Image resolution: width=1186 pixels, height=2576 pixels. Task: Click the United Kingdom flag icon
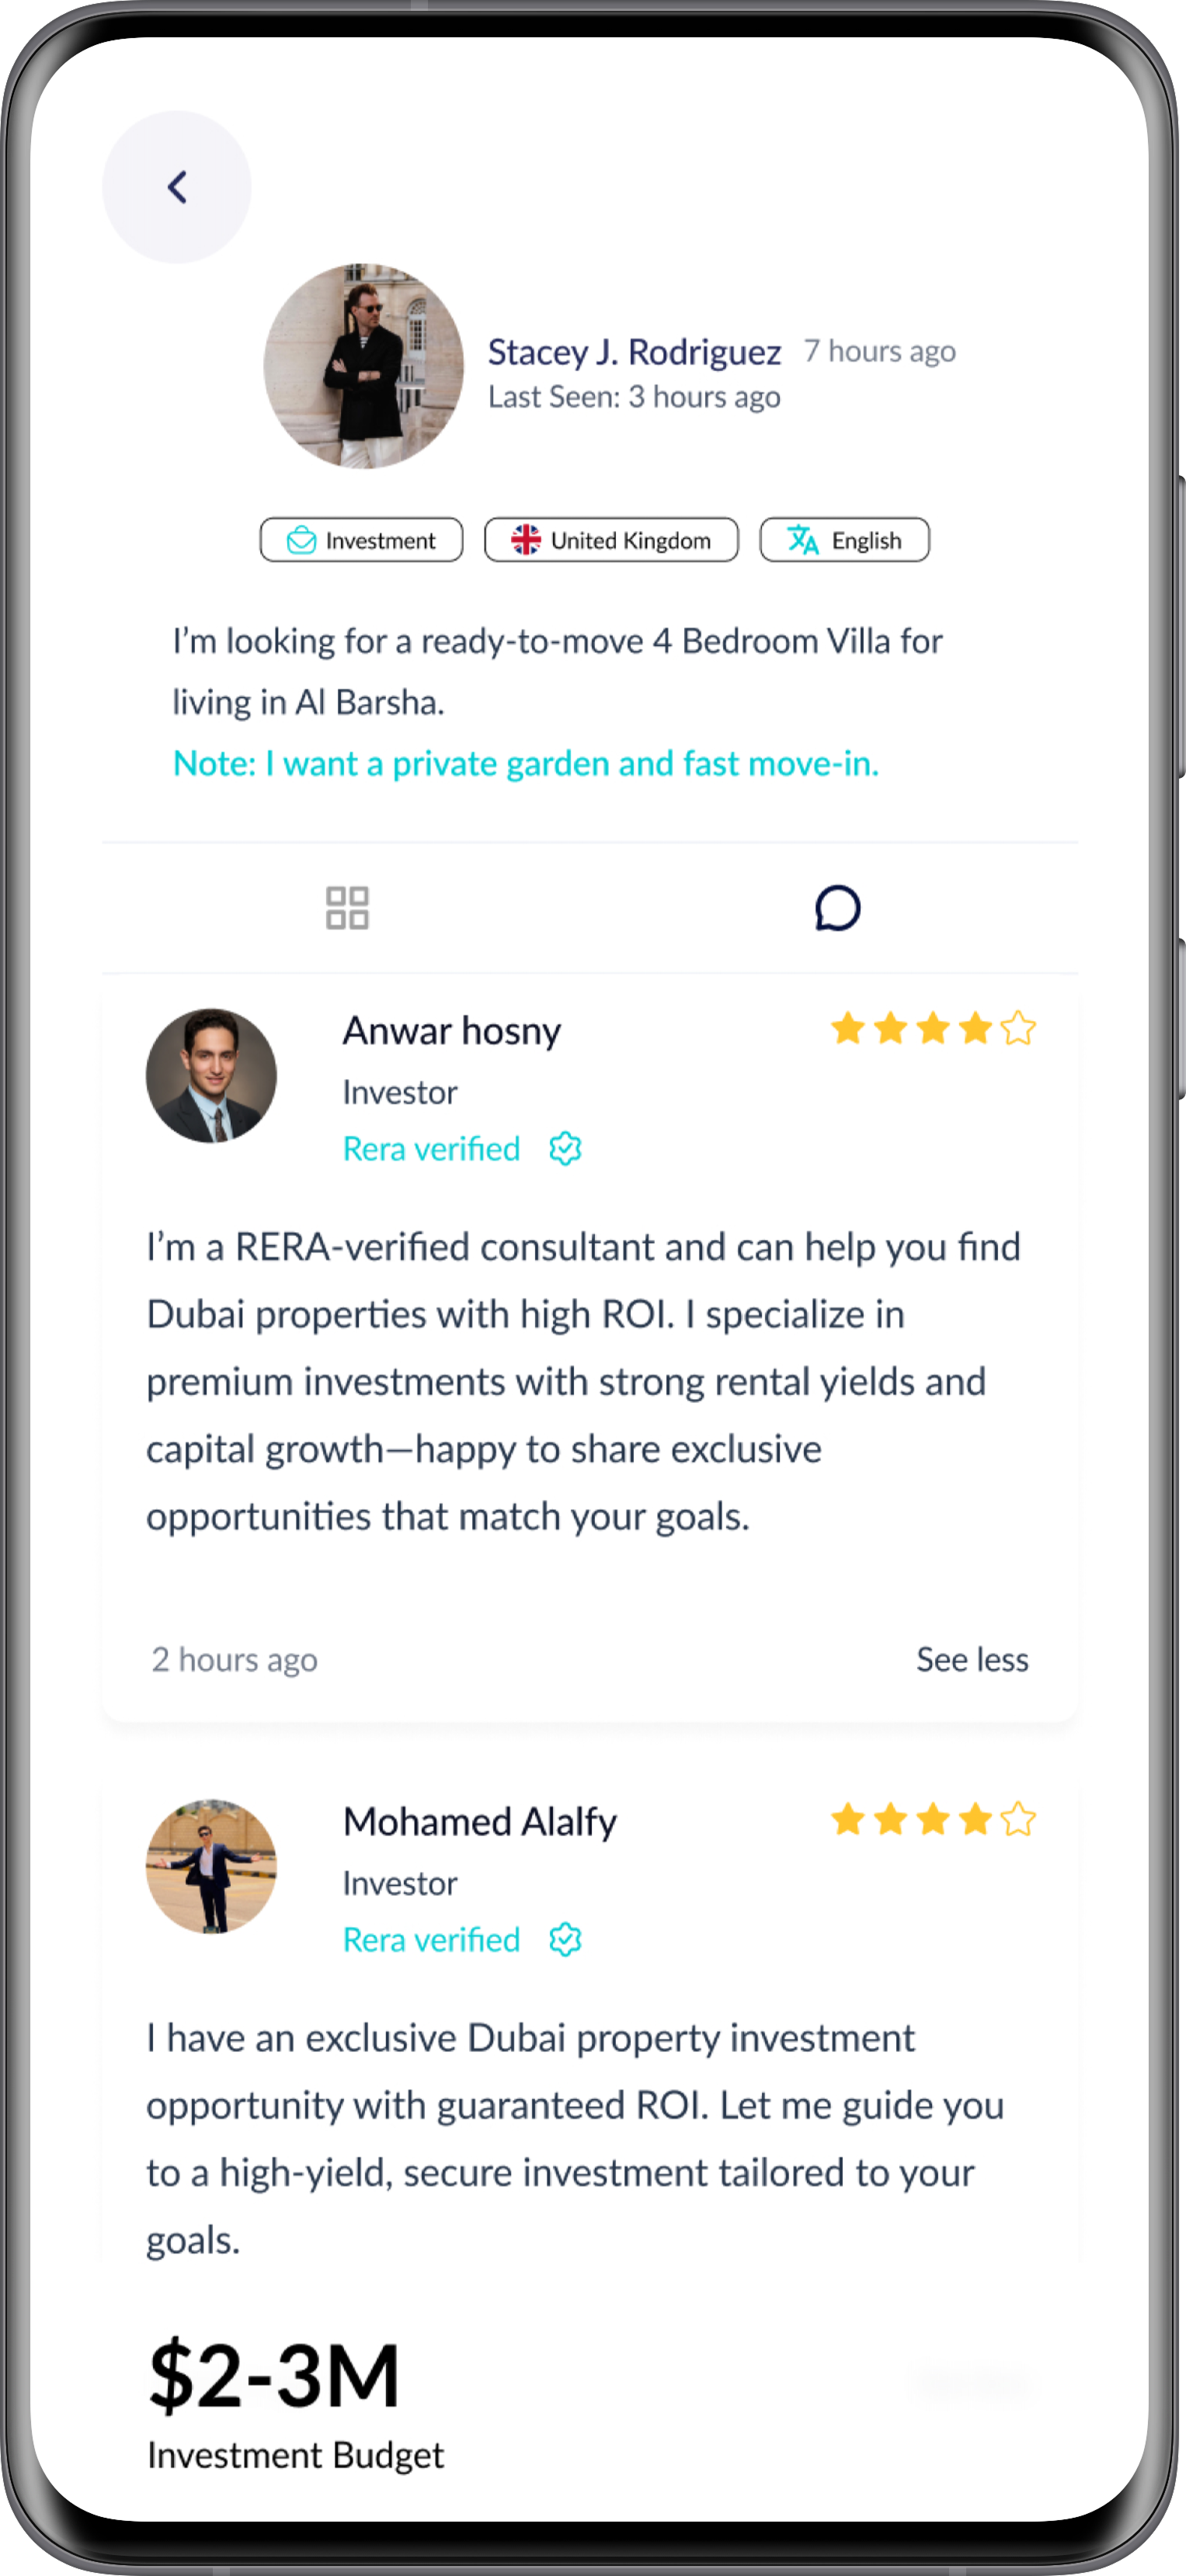pyautogui.click(x=526, y=540)
